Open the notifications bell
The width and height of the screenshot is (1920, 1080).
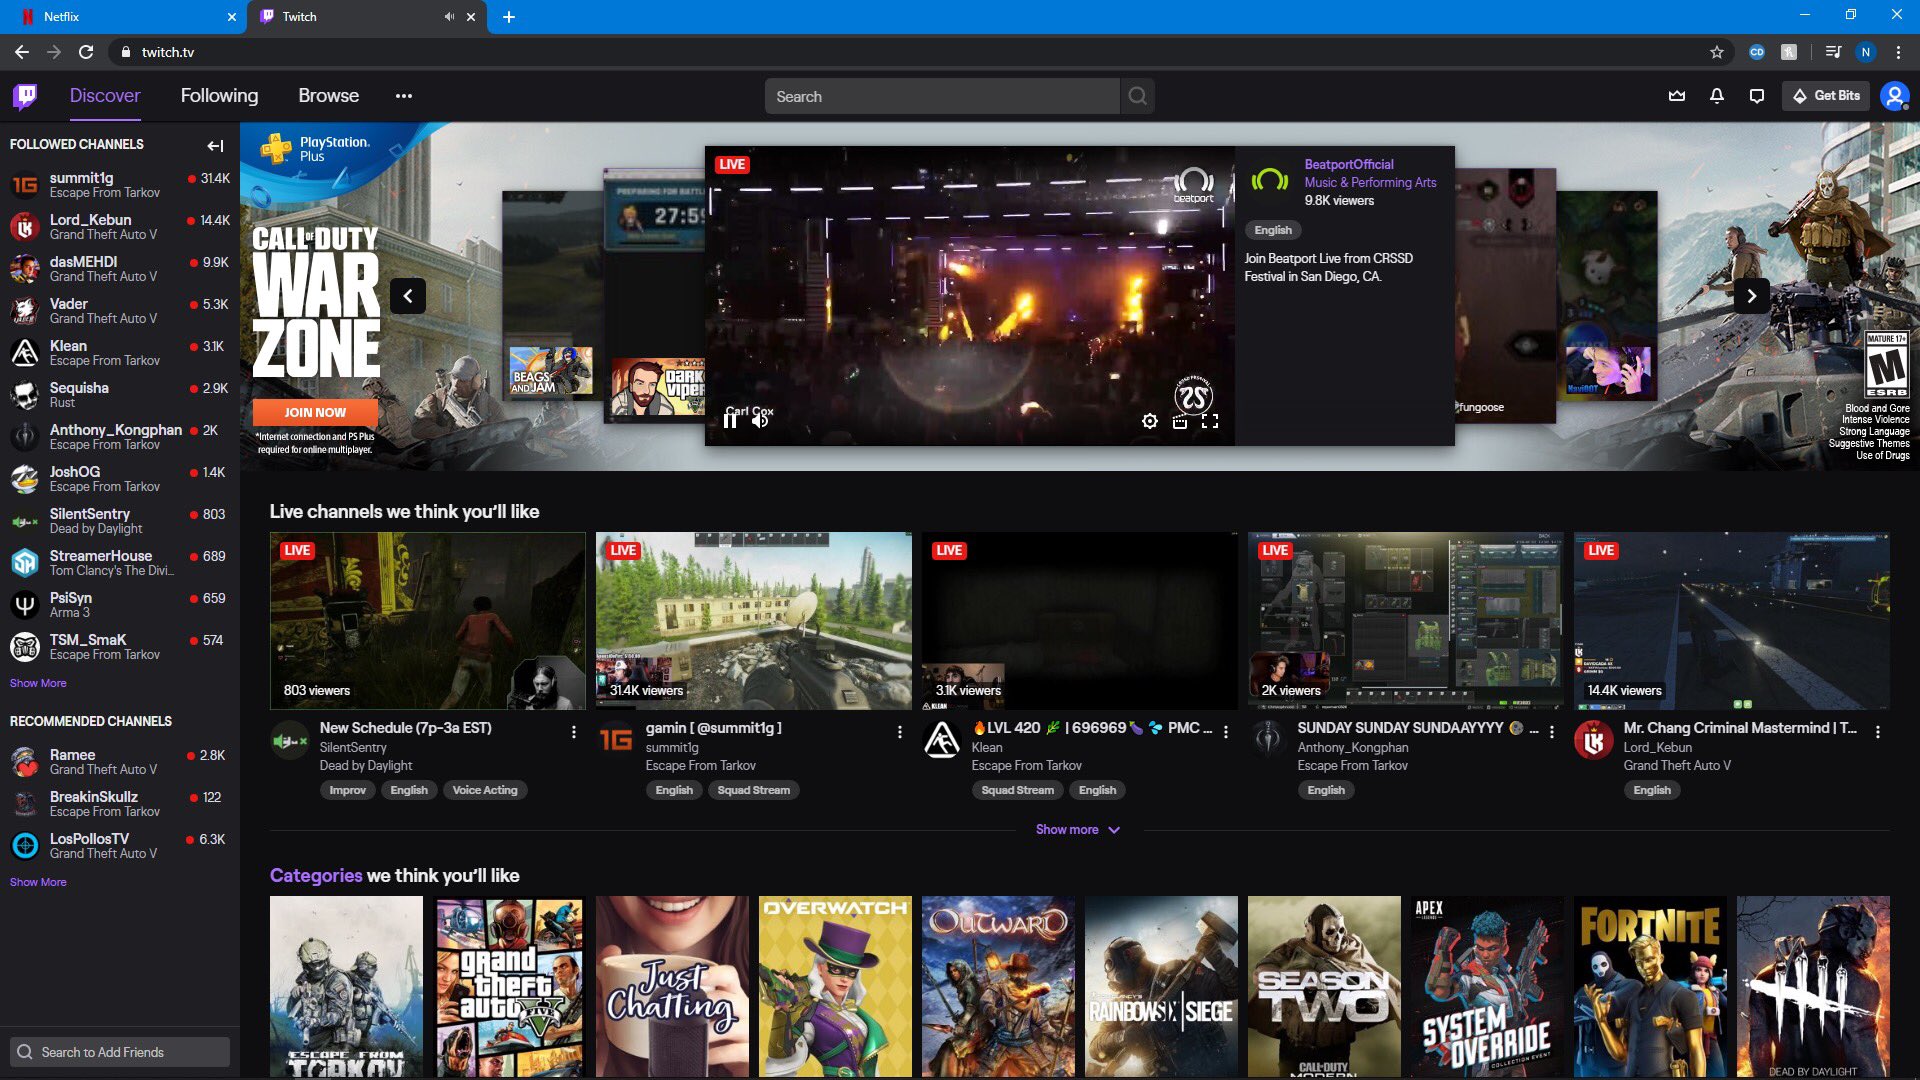pyautogui.click(x=1717, y=96)
